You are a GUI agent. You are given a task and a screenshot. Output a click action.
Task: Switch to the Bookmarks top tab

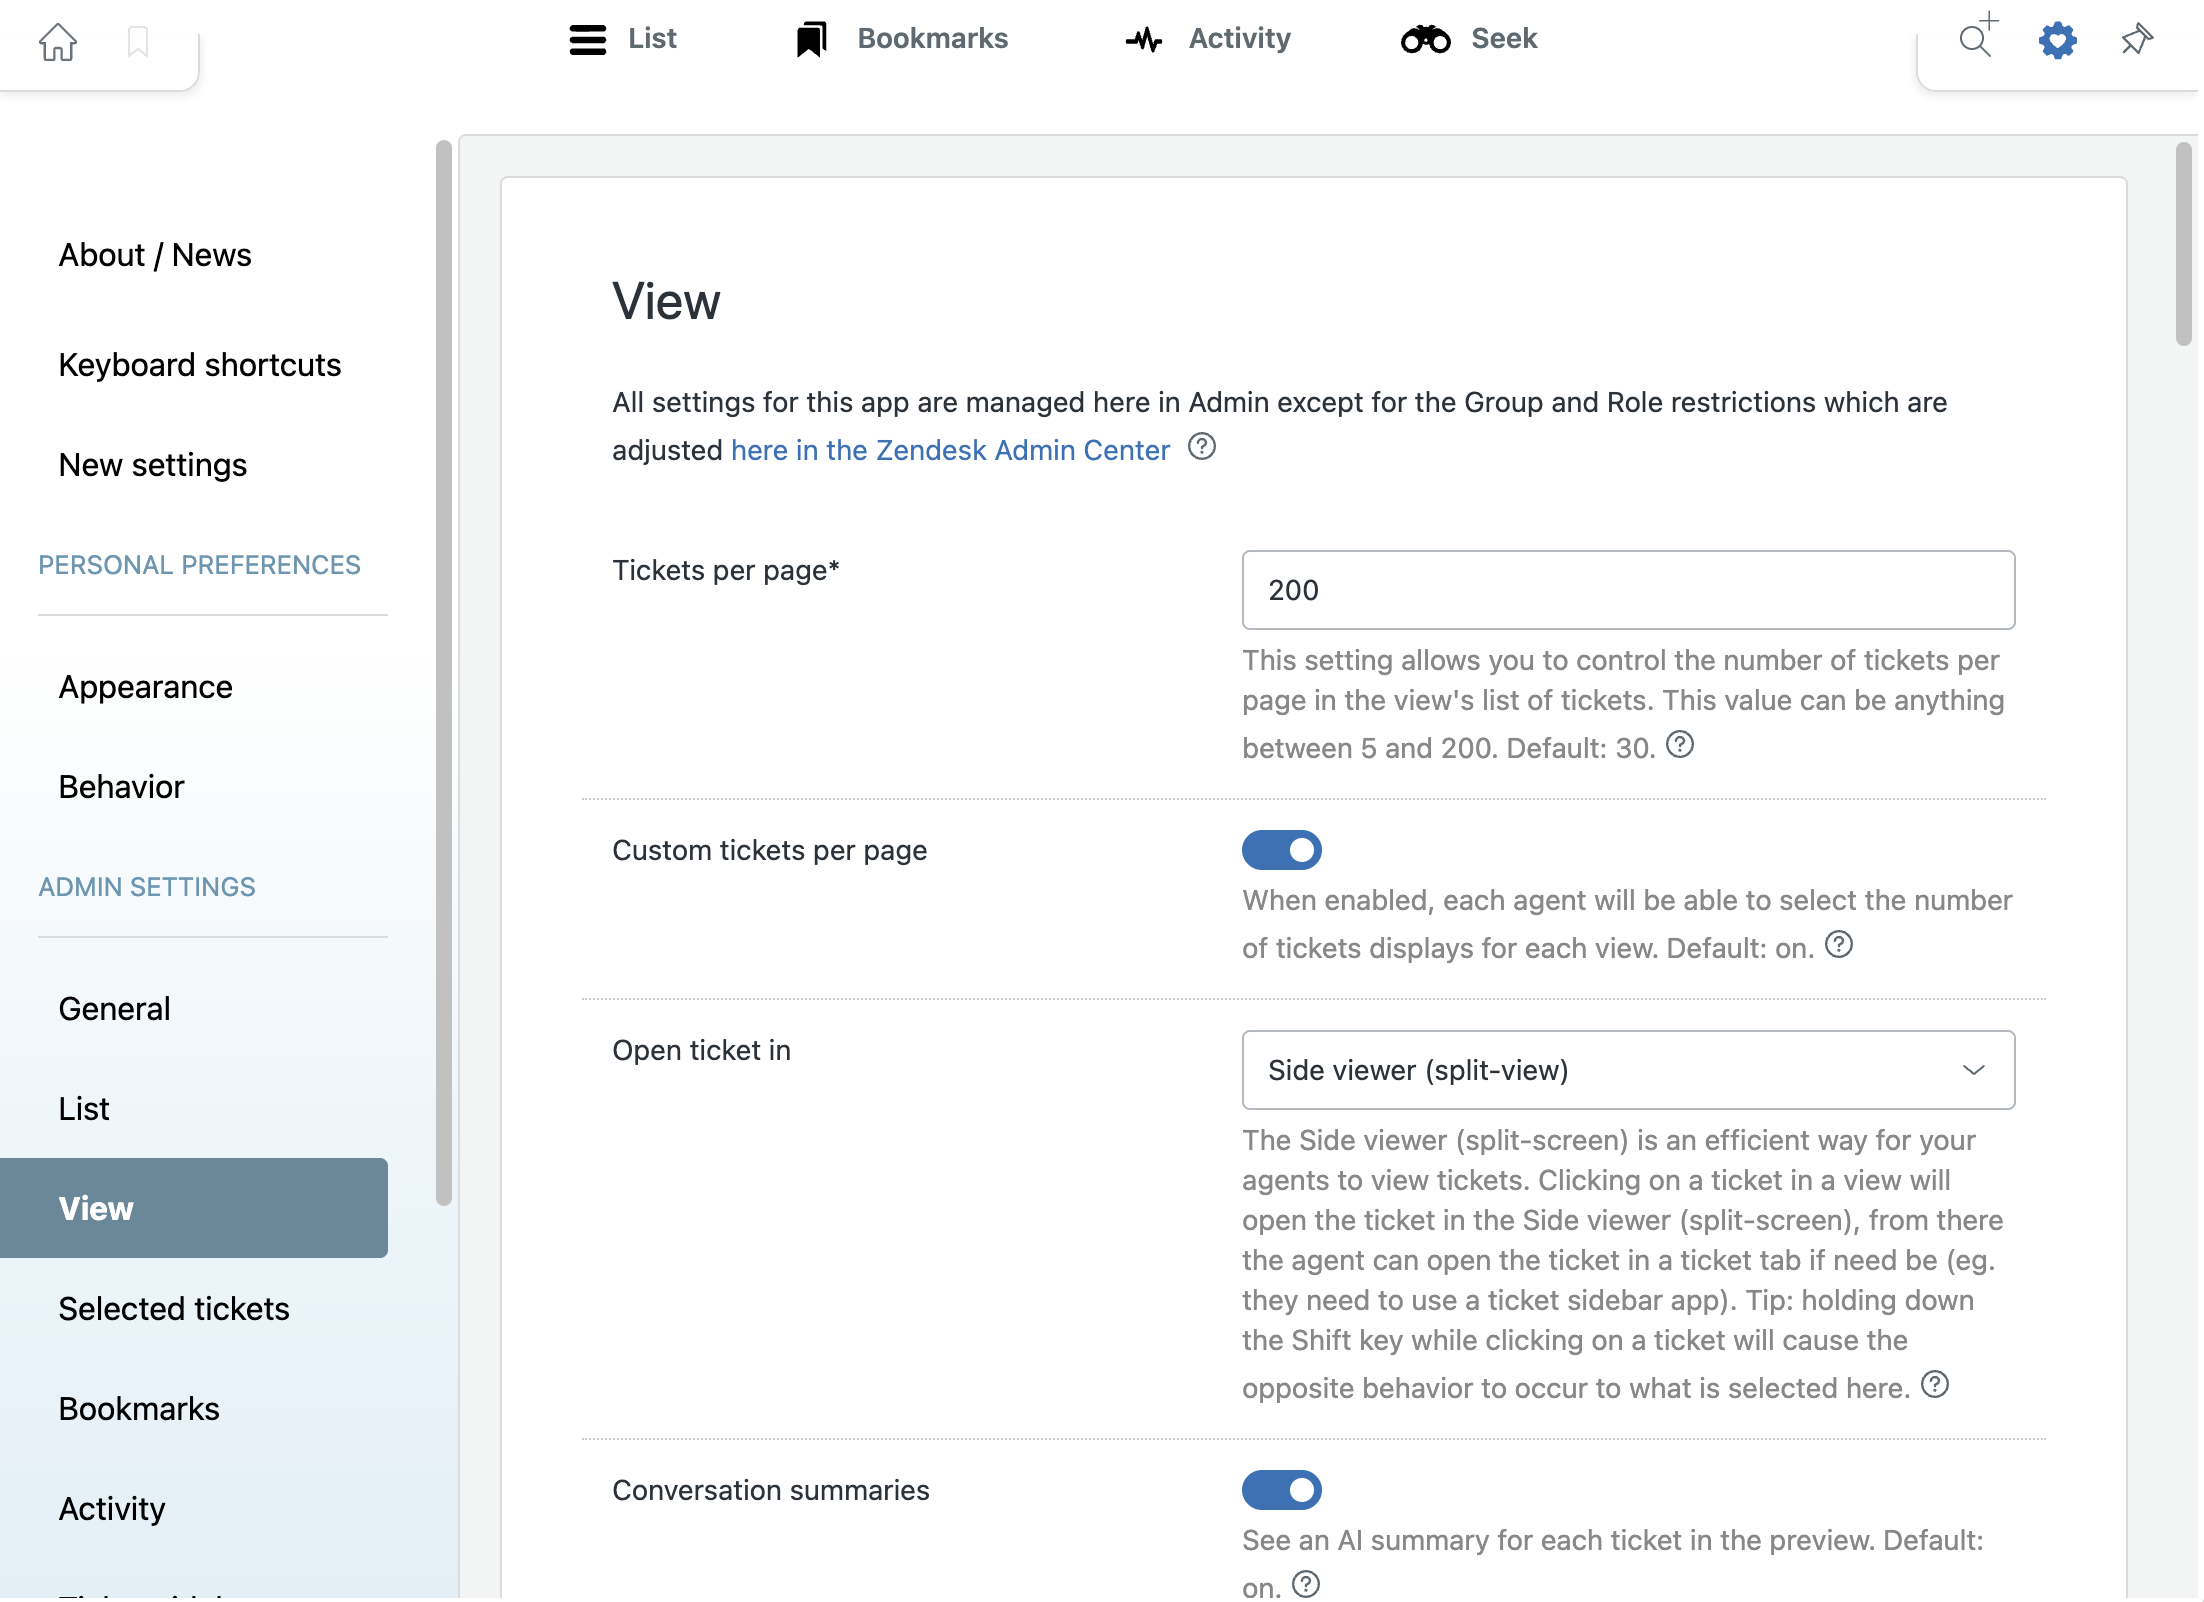pos(902,39)
